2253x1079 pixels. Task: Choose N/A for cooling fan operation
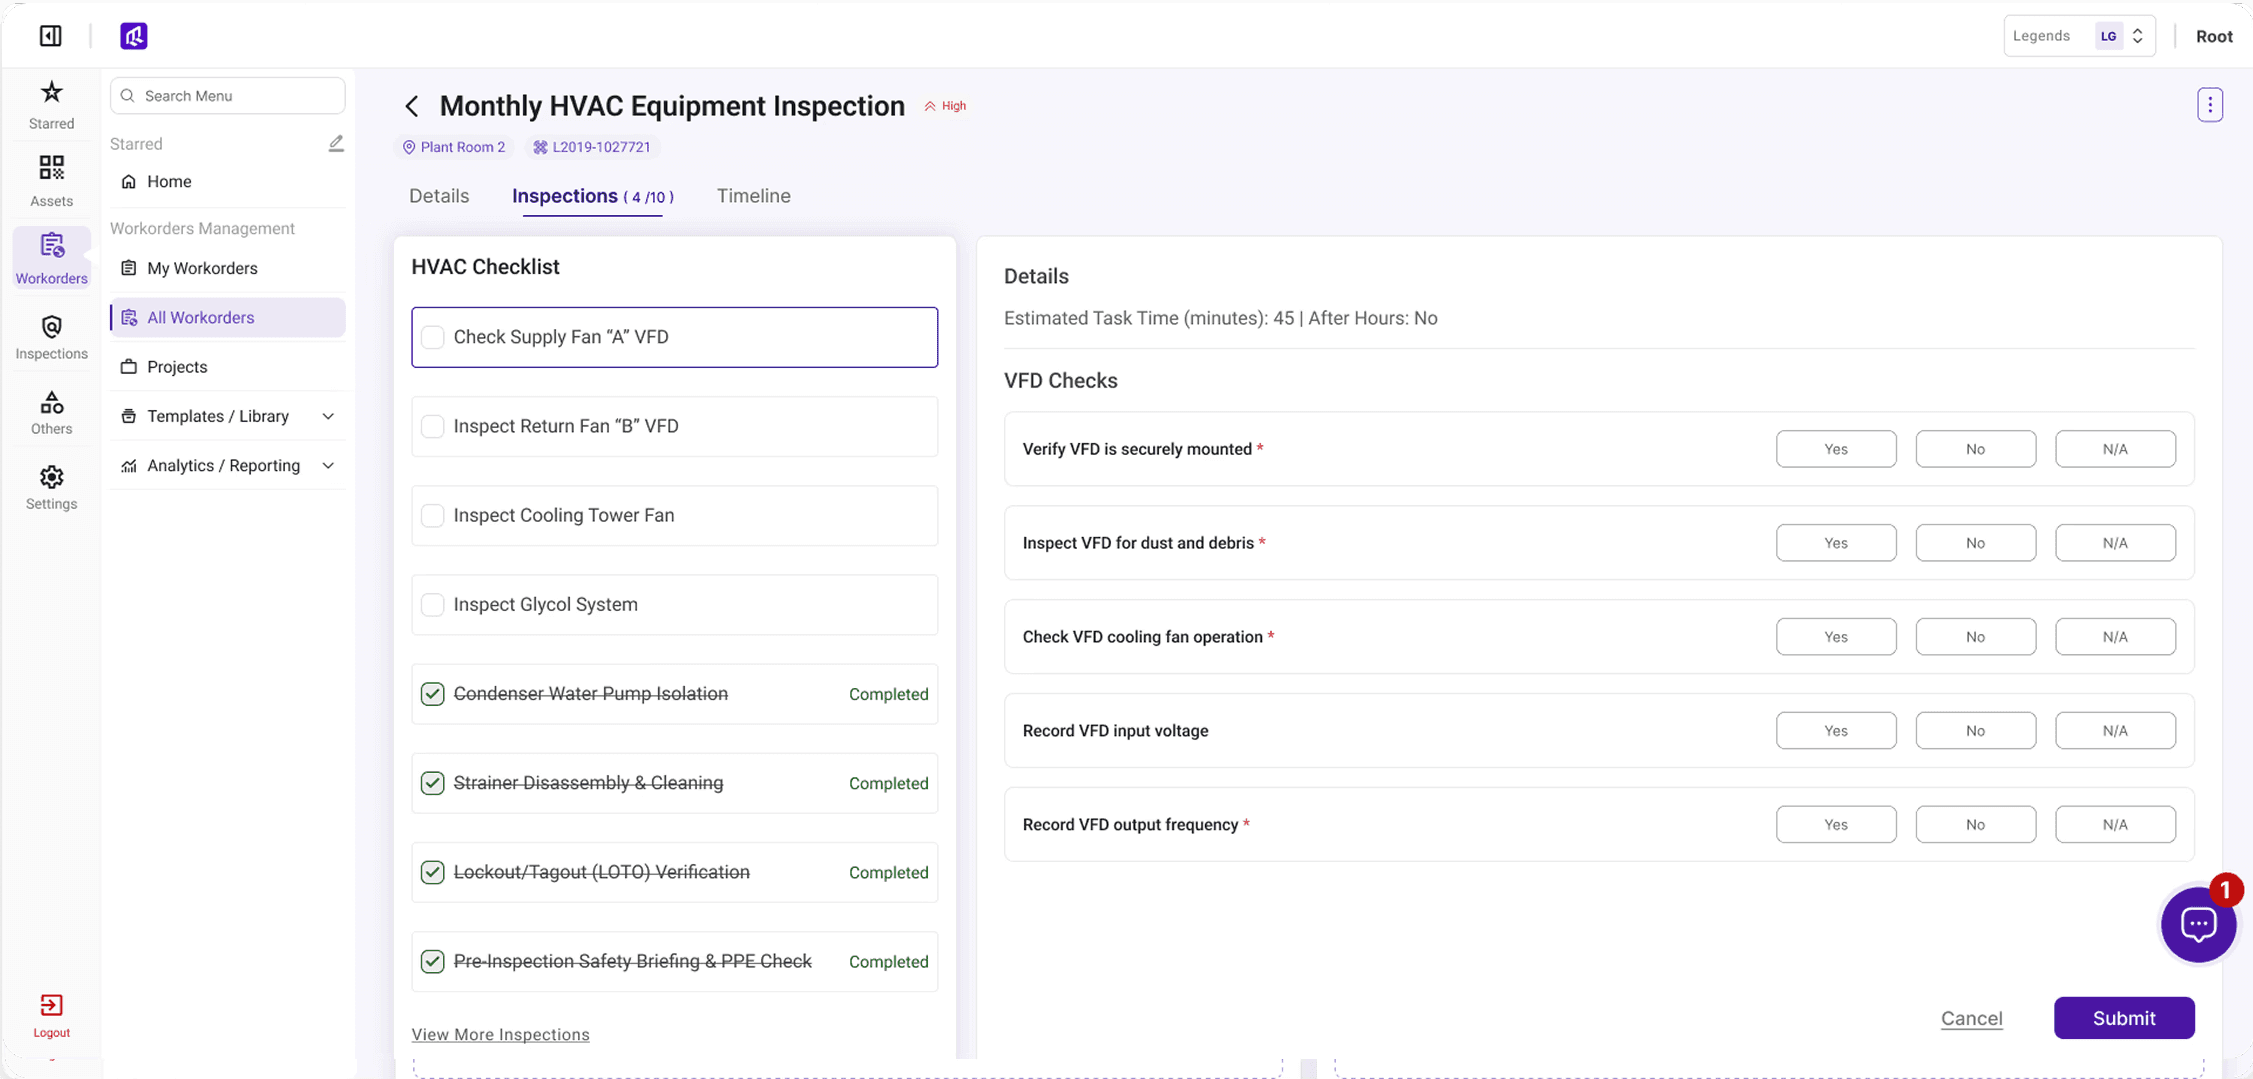click(x=2115, y=637)
